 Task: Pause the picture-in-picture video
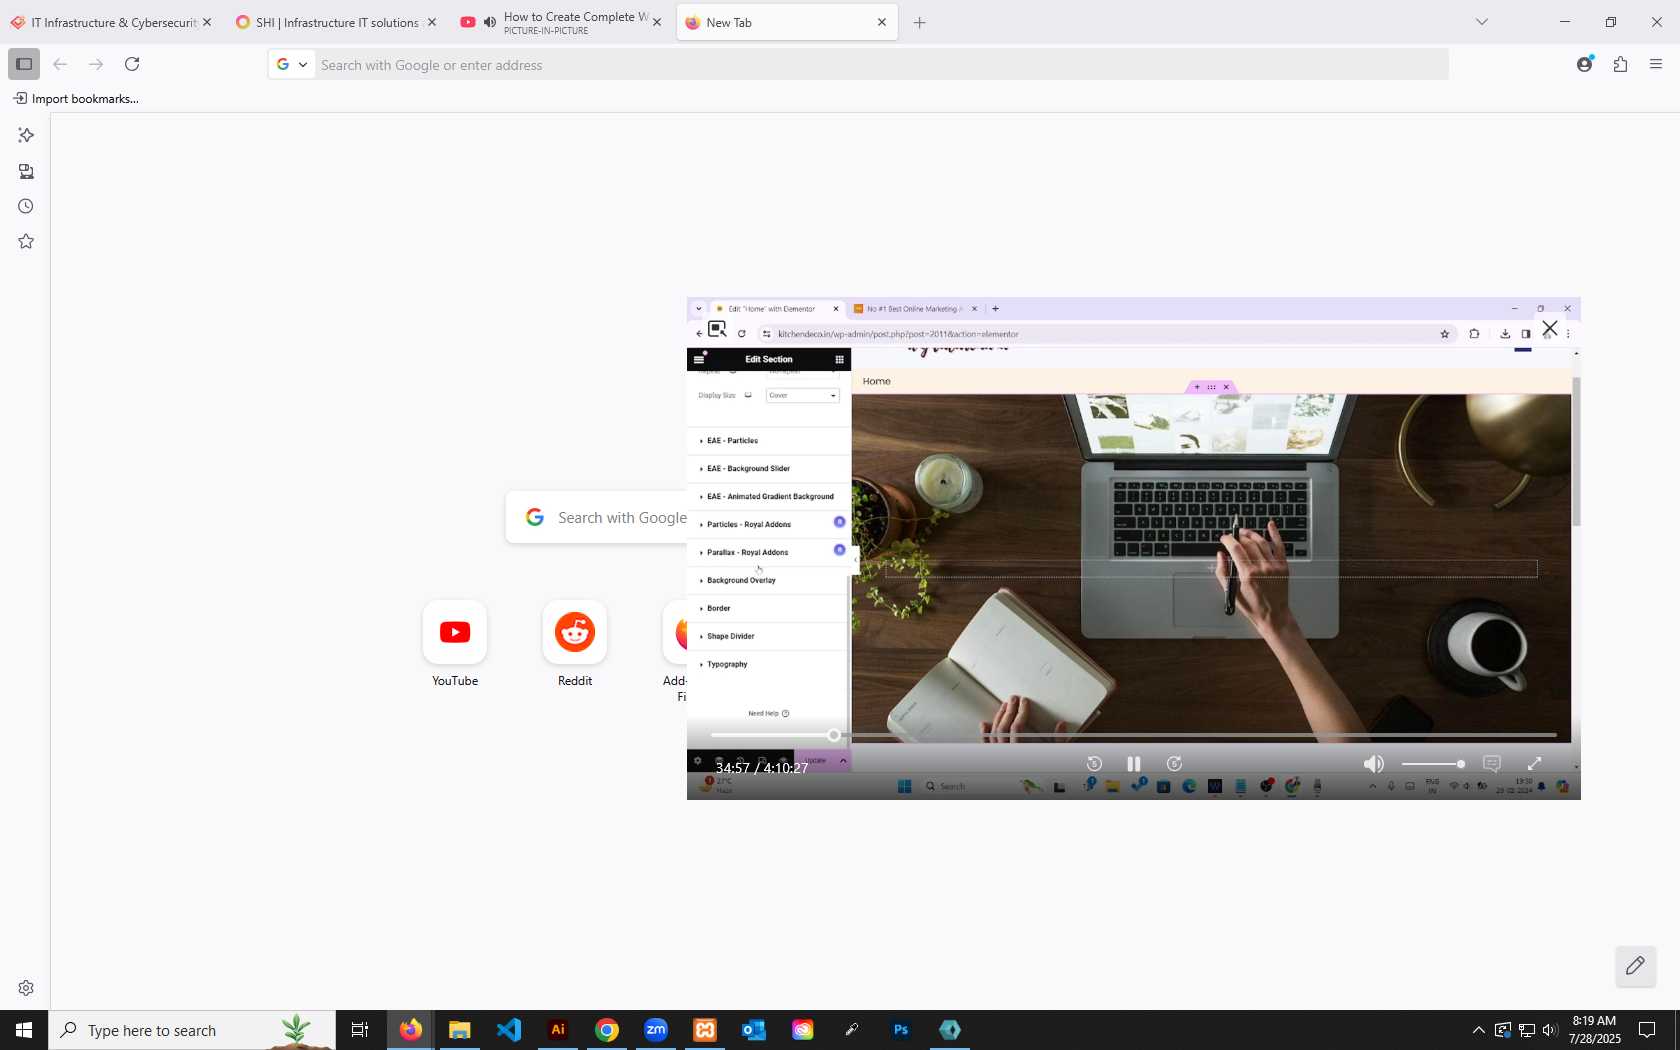point(1134,764)
